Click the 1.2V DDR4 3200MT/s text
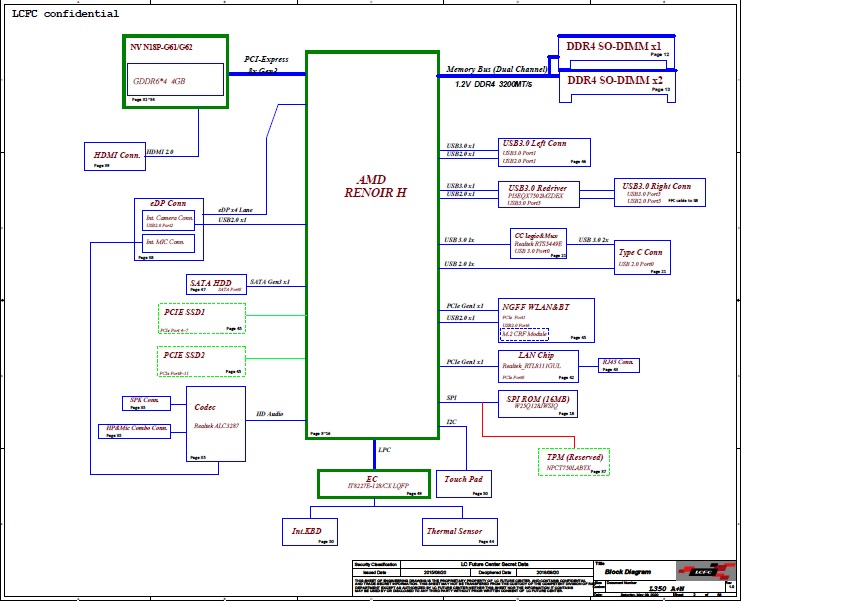851x601 pixels. (493, 84)
